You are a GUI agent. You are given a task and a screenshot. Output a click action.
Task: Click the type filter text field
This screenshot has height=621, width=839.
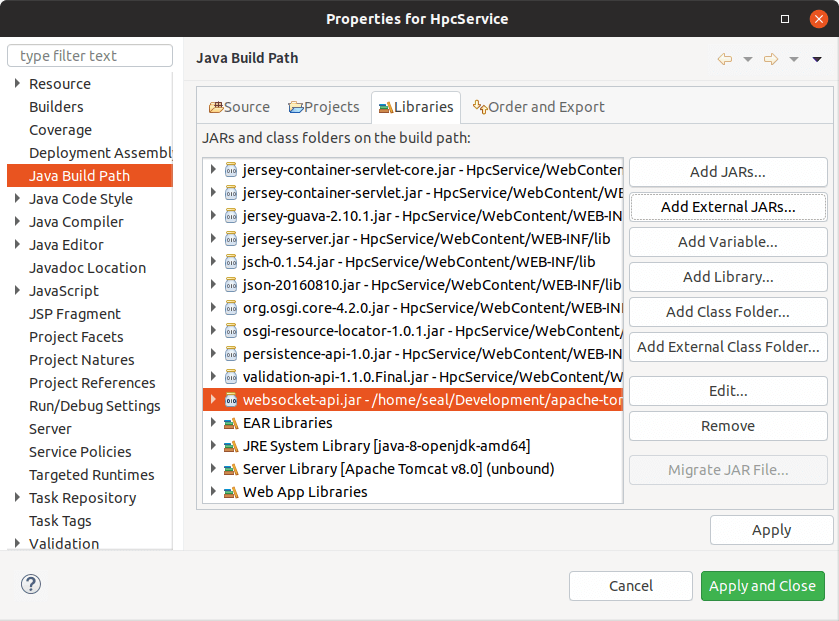[x=90, y=56]
